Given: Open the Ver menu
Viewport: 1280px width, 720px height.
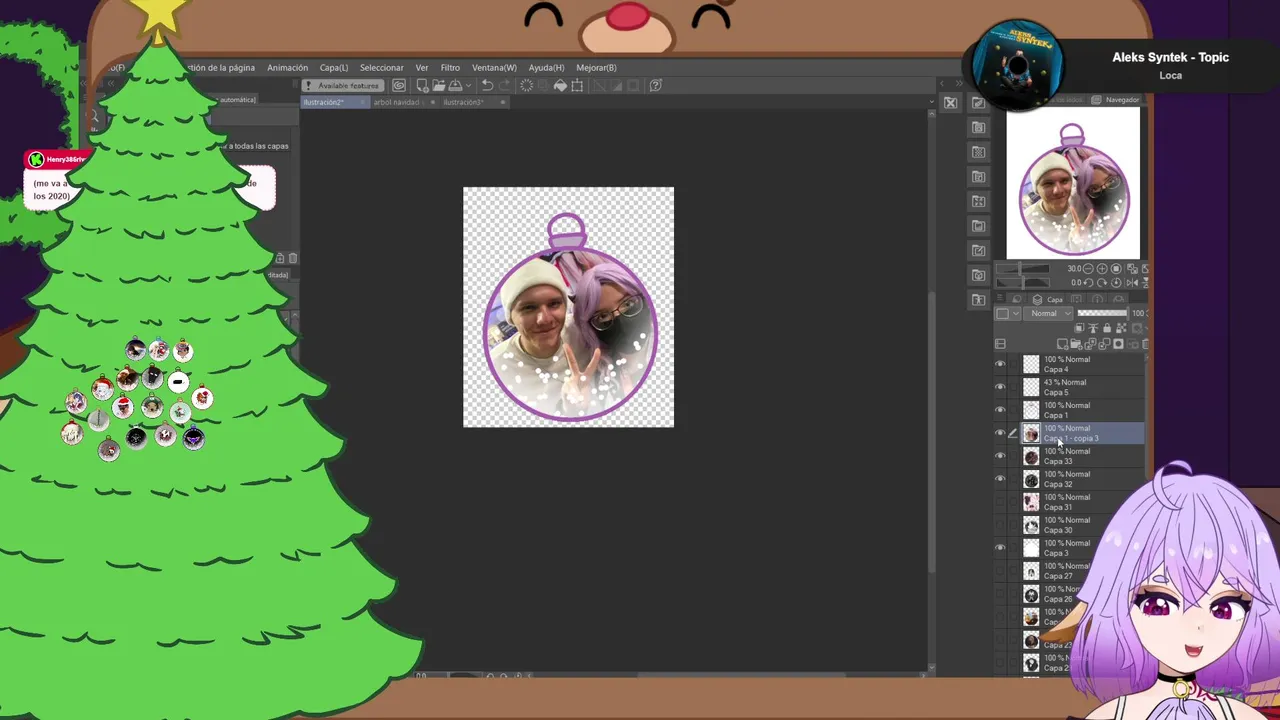Looking at the screenshot, I should (x=422, y=68).
